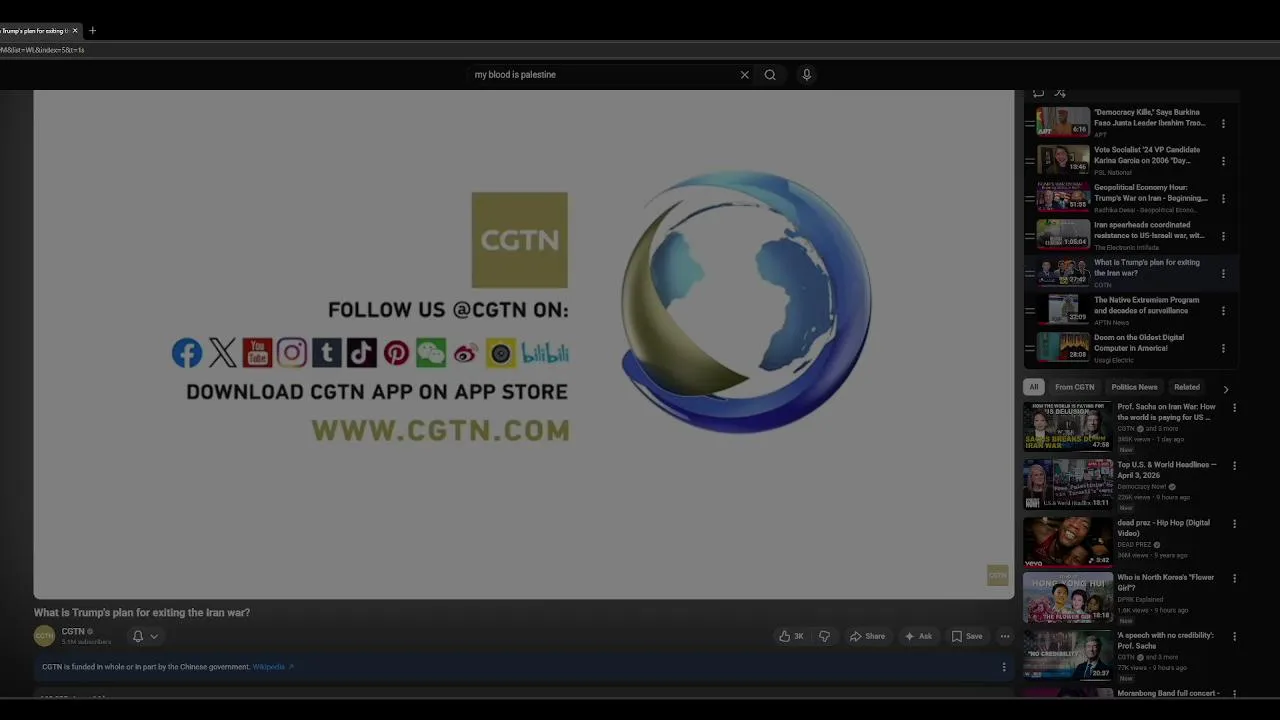
Task: Click the video player area
Action: tap(524, 344)
